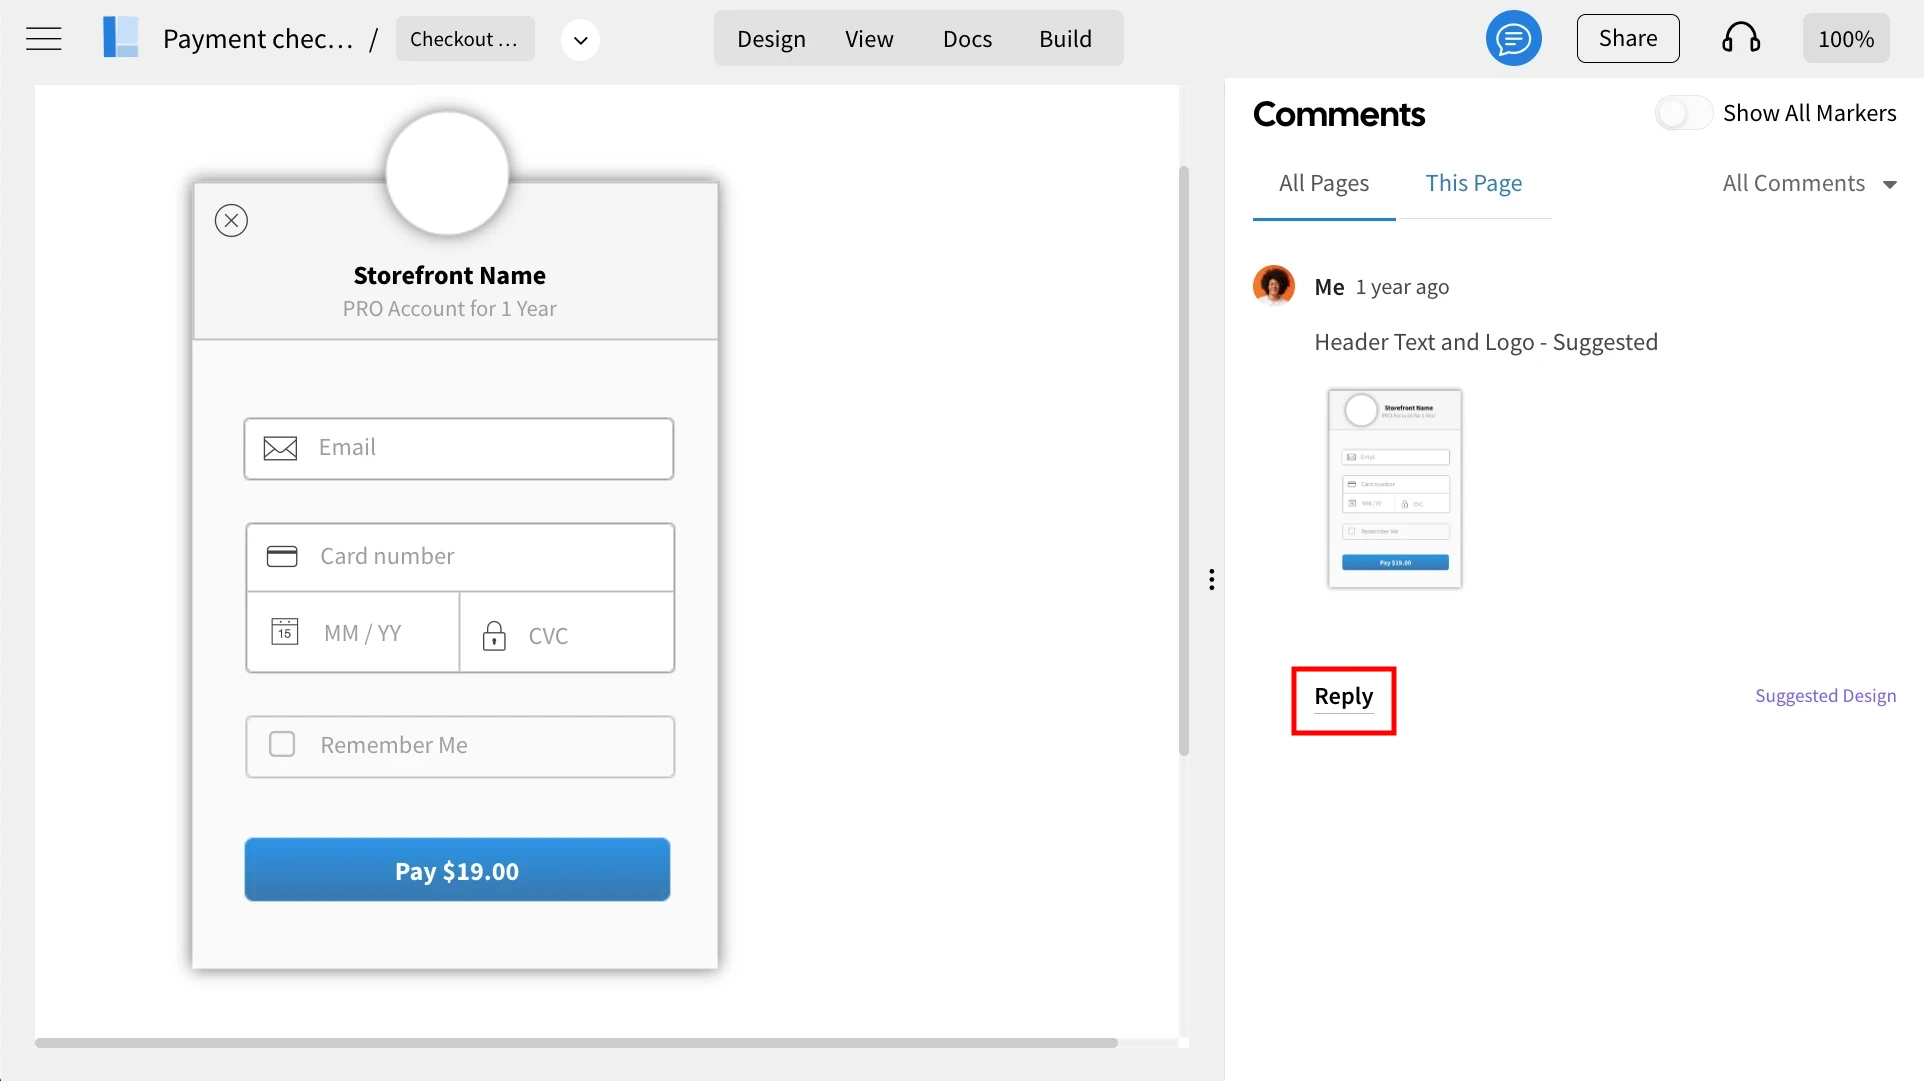Toggle the comments panel chat icon
Viewport: 1924px width, 1081px height.
click(x=1513, y=39)
